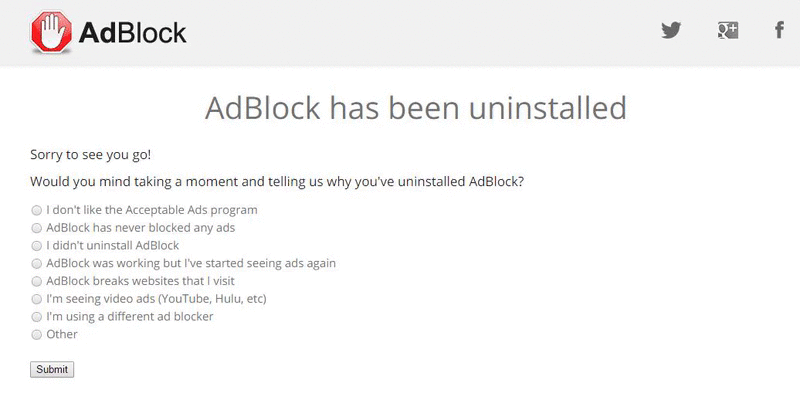Open the Google+ icon link

728,31
